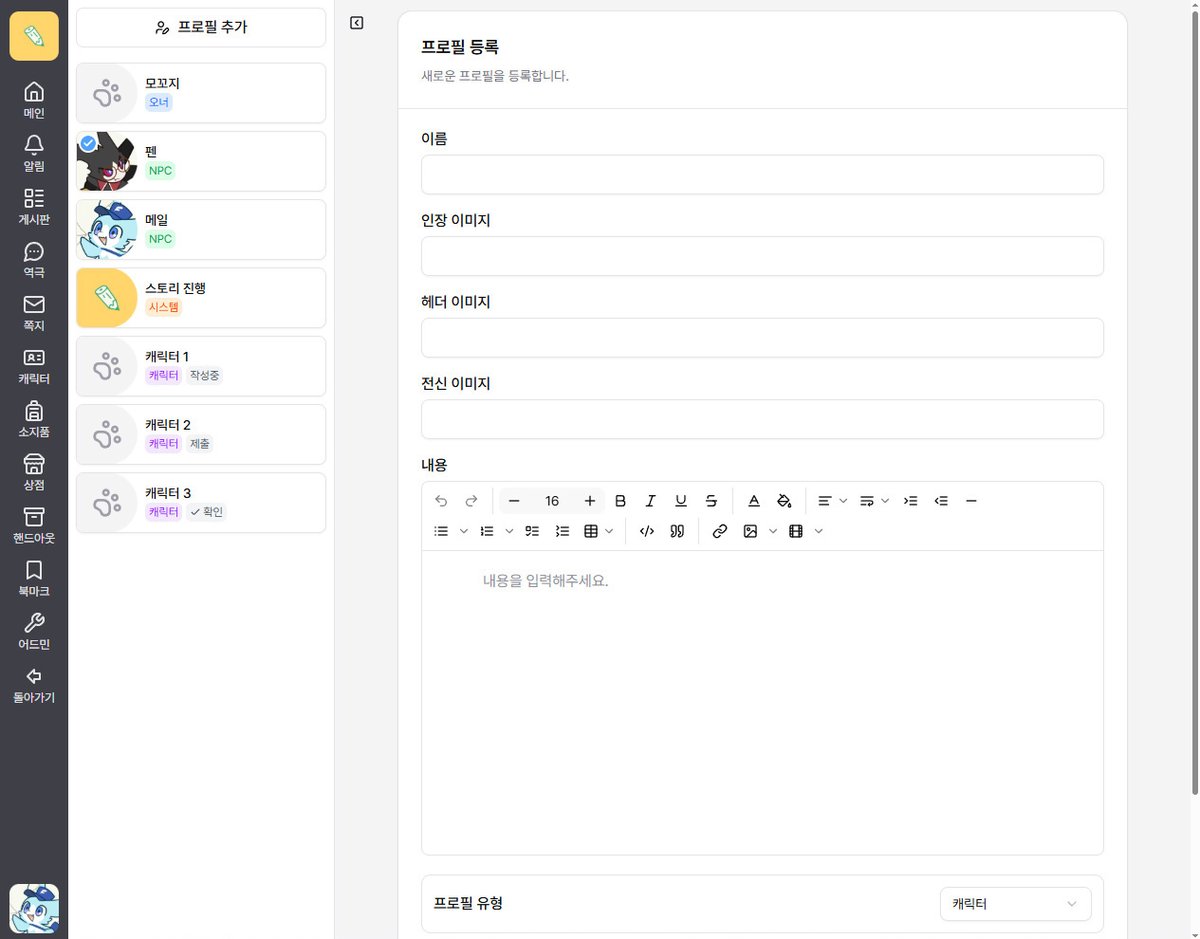
Task: Open the 쪽지 mail section in the sidebar
Action: [x=33, y=310]
